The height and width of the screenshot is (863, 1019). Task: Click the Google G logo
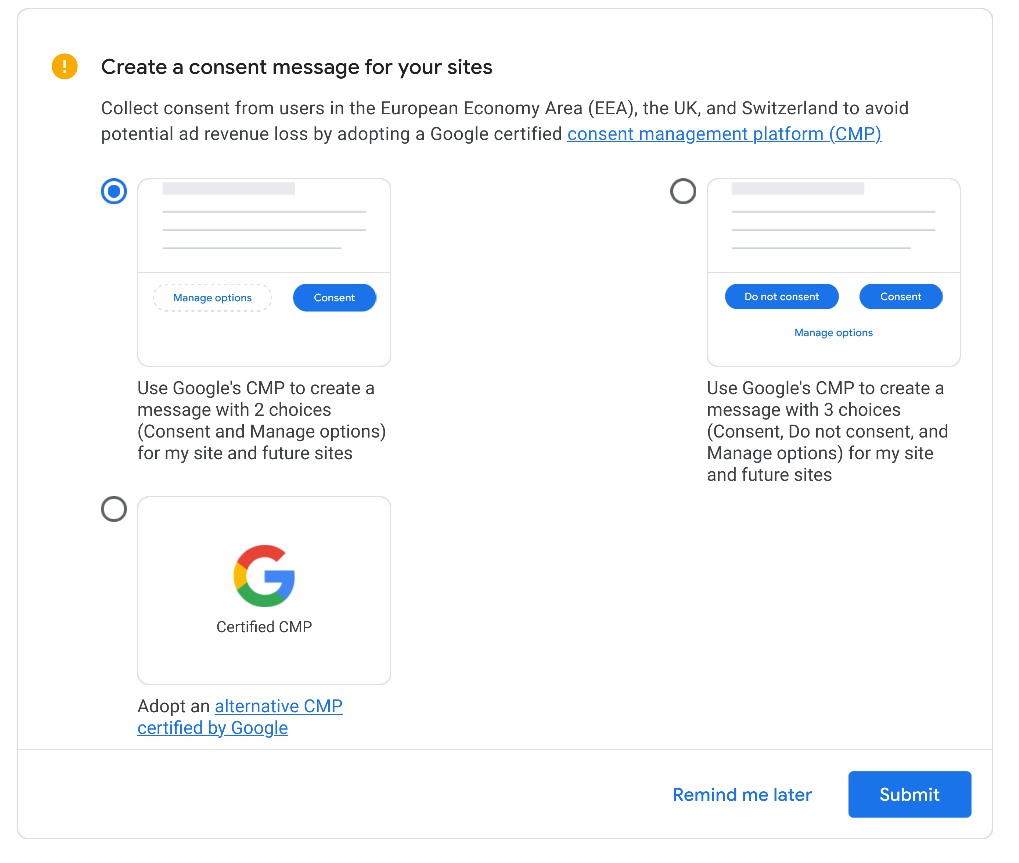coord(264,576)
